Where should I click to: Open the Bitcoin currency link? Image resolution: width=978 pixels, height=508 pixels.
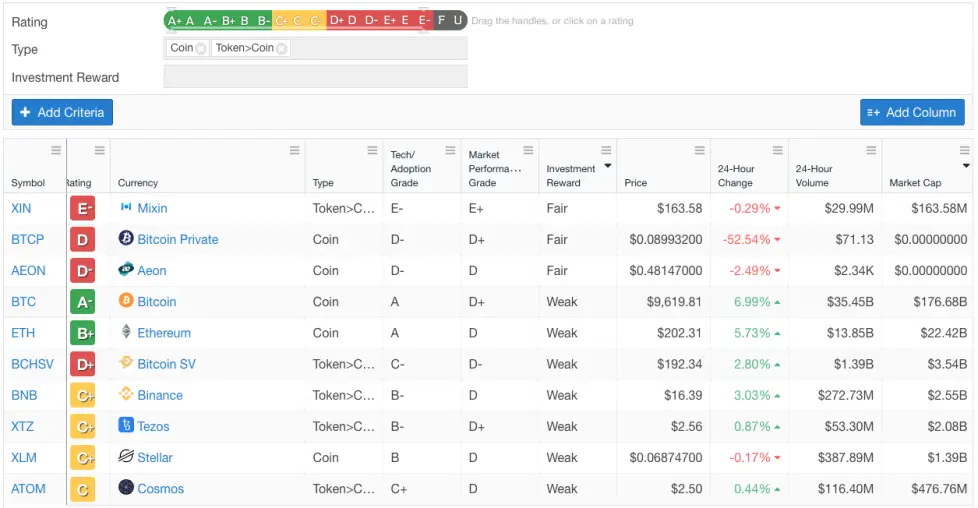(x=157, y=302)
